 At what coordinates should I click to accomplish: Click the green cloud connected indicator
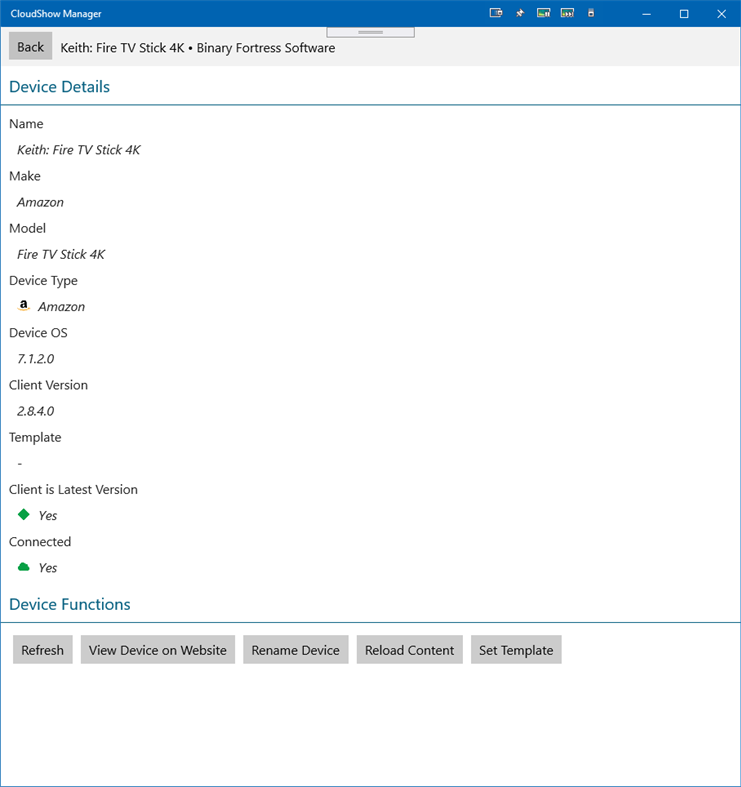[24, 567]
